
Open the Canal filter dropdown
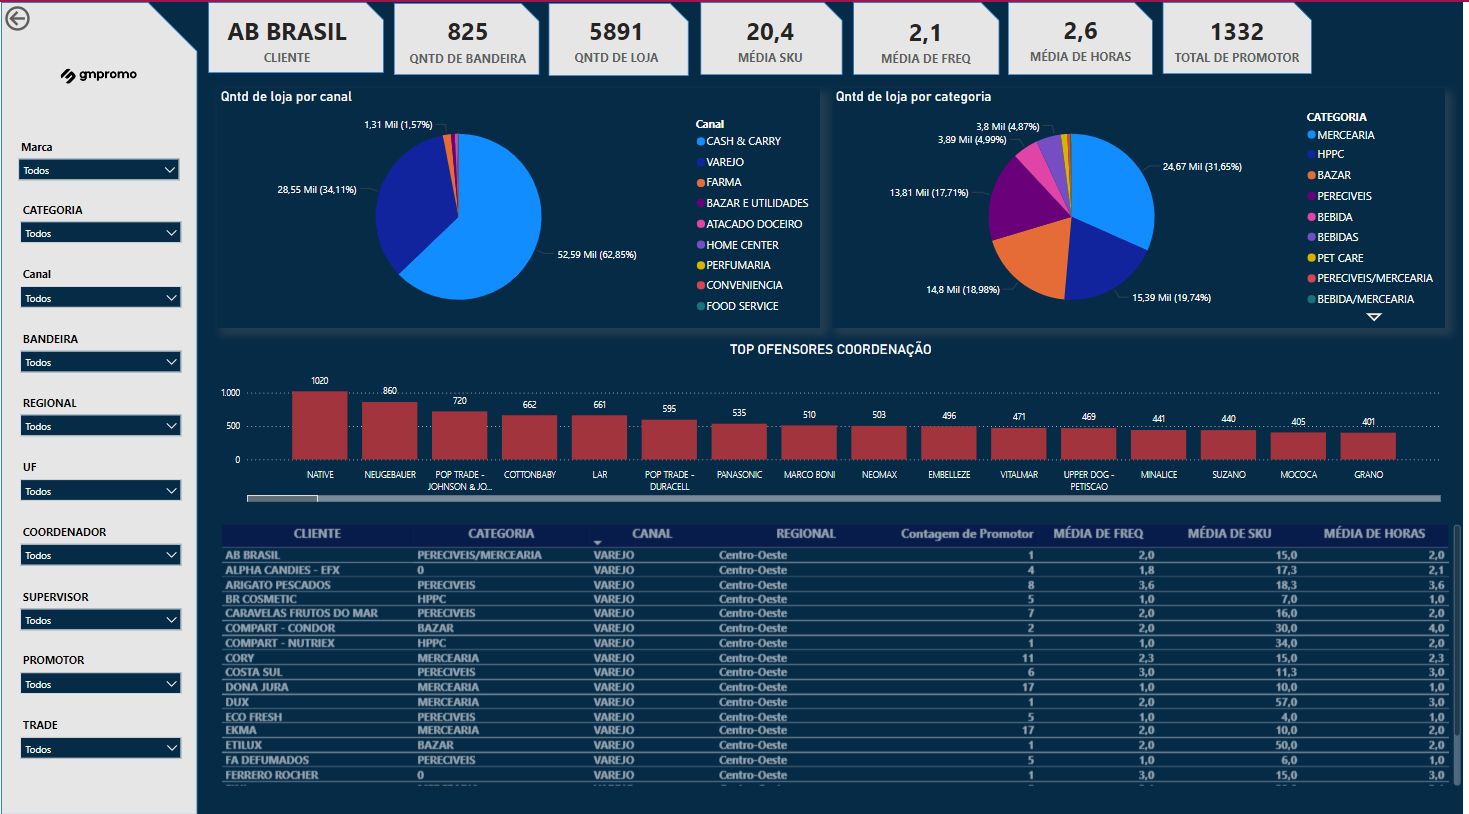pos(100,298)
